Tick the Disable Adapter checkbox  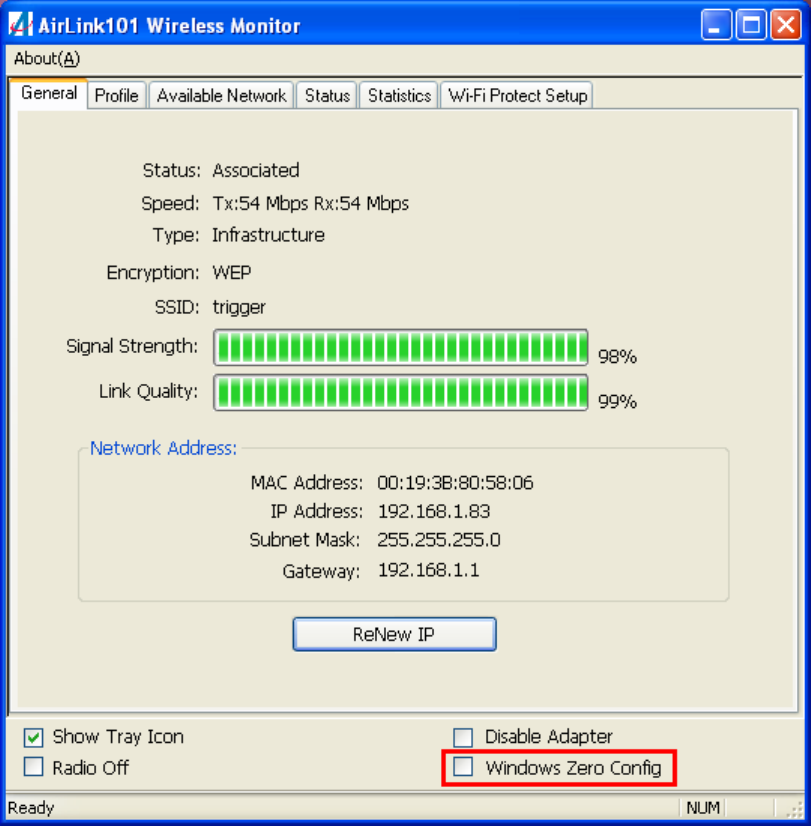click(x=463, y=737)
